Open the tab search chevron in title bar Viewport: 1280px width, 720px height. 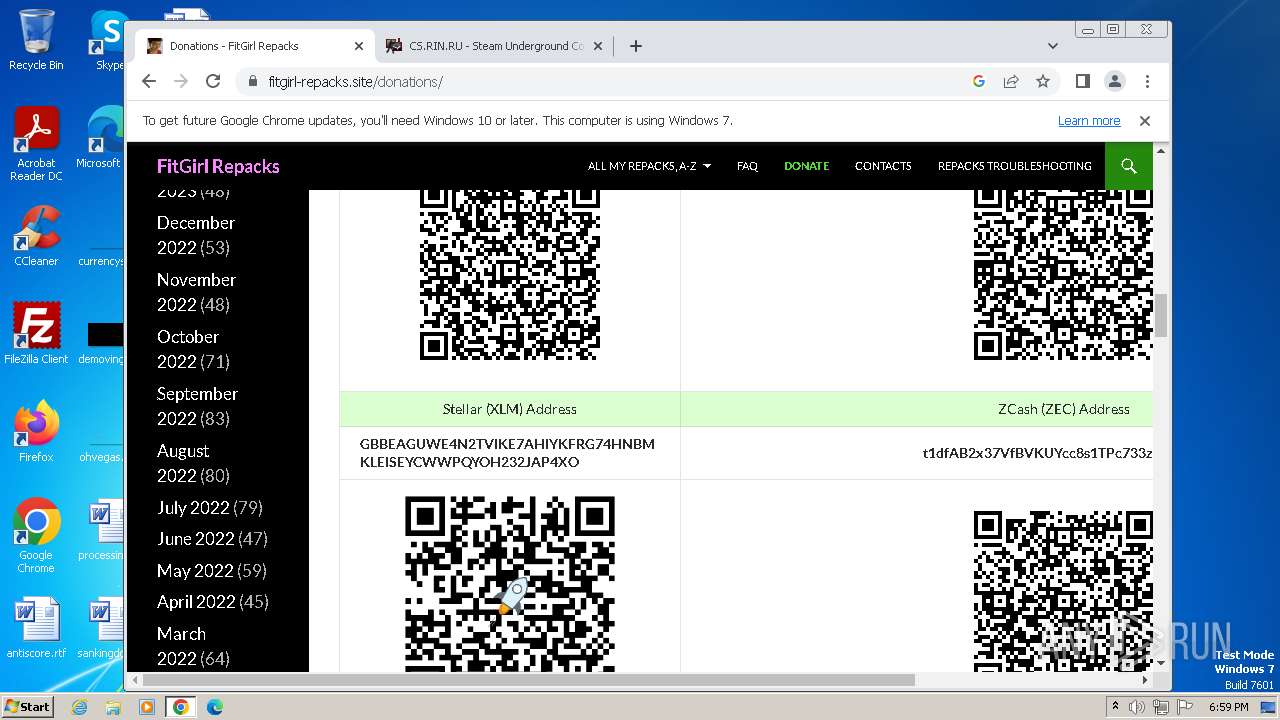tap(1052, 46)
